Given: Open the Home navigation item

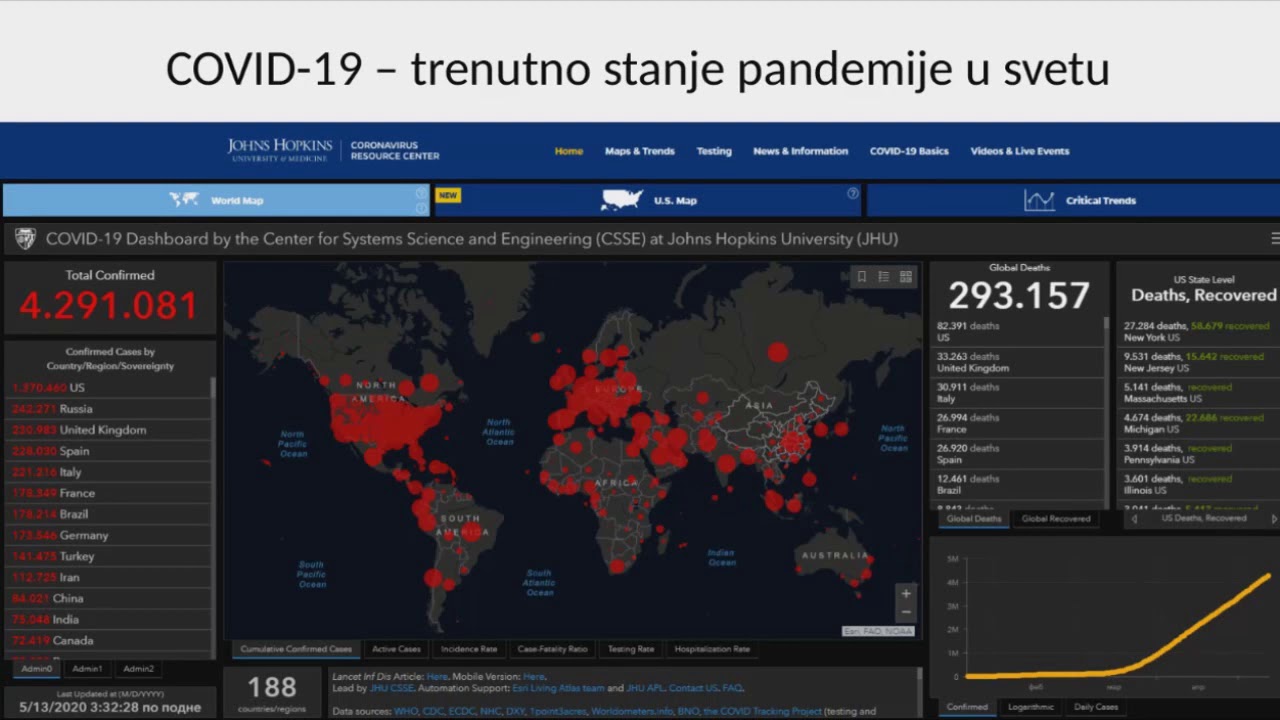Looking at the screenshot, I should [x=569, y=151].
